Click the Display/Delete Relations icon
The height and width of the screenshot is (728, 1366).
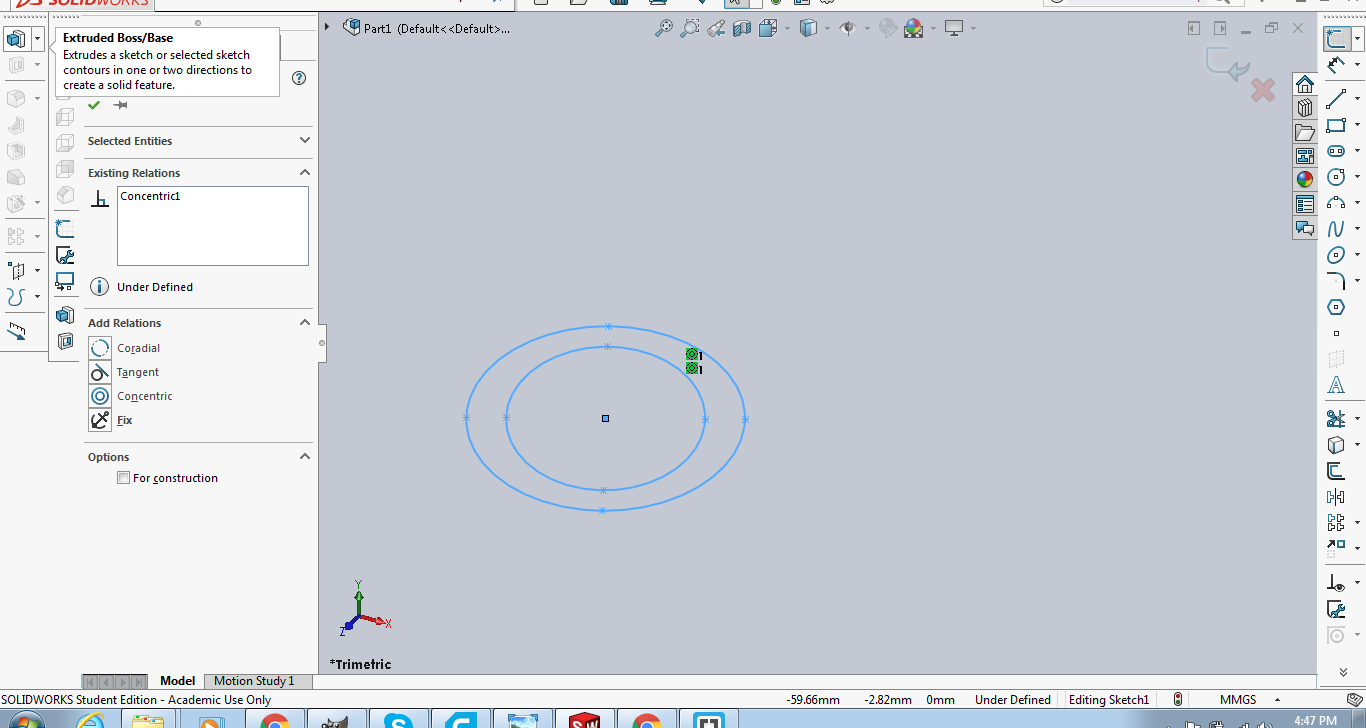click(x=1336, y=582)
